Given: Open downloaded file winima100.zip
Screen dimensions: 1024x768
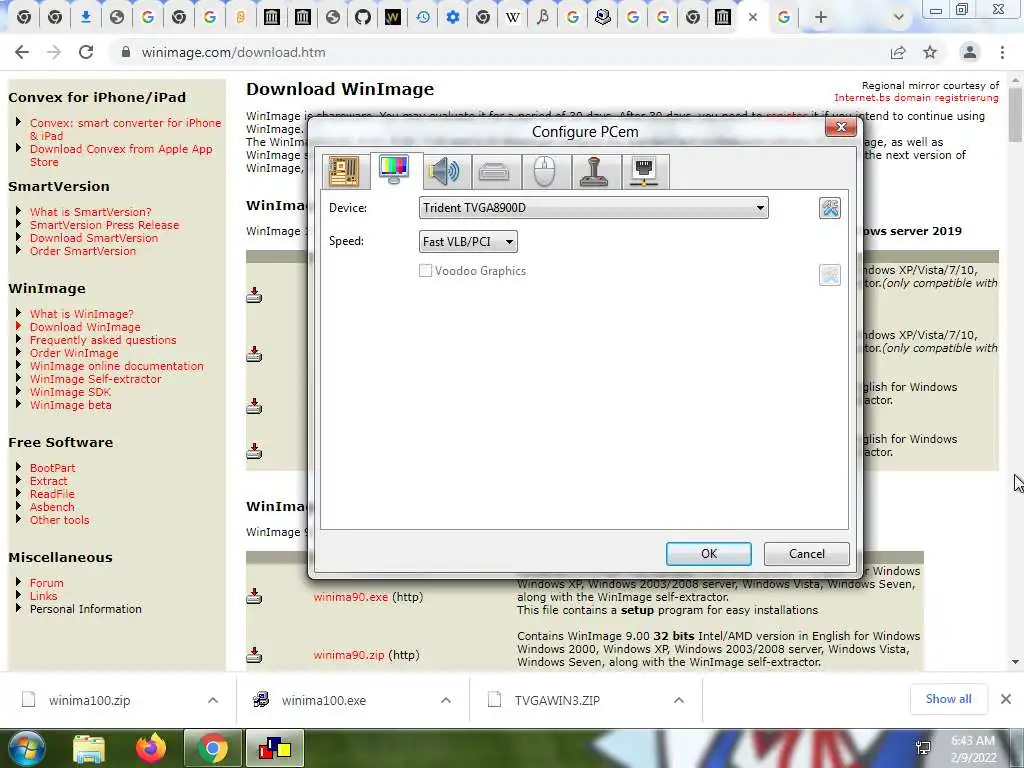Looking at the screenshot, I should [x=89, y=700].
